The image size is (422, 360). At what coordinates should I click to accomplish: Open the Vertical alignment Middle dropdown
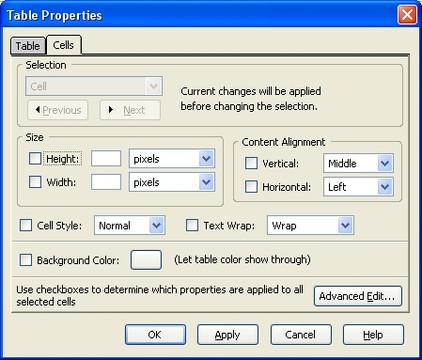click(x=358, y=163)
